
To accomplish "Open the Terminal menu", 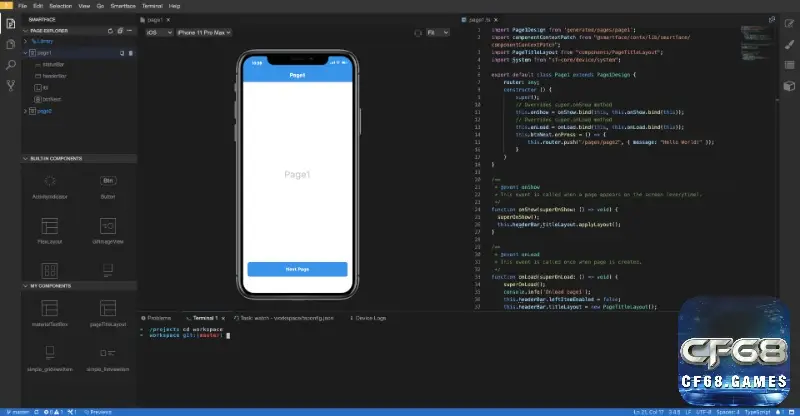I will click(152, 6).
